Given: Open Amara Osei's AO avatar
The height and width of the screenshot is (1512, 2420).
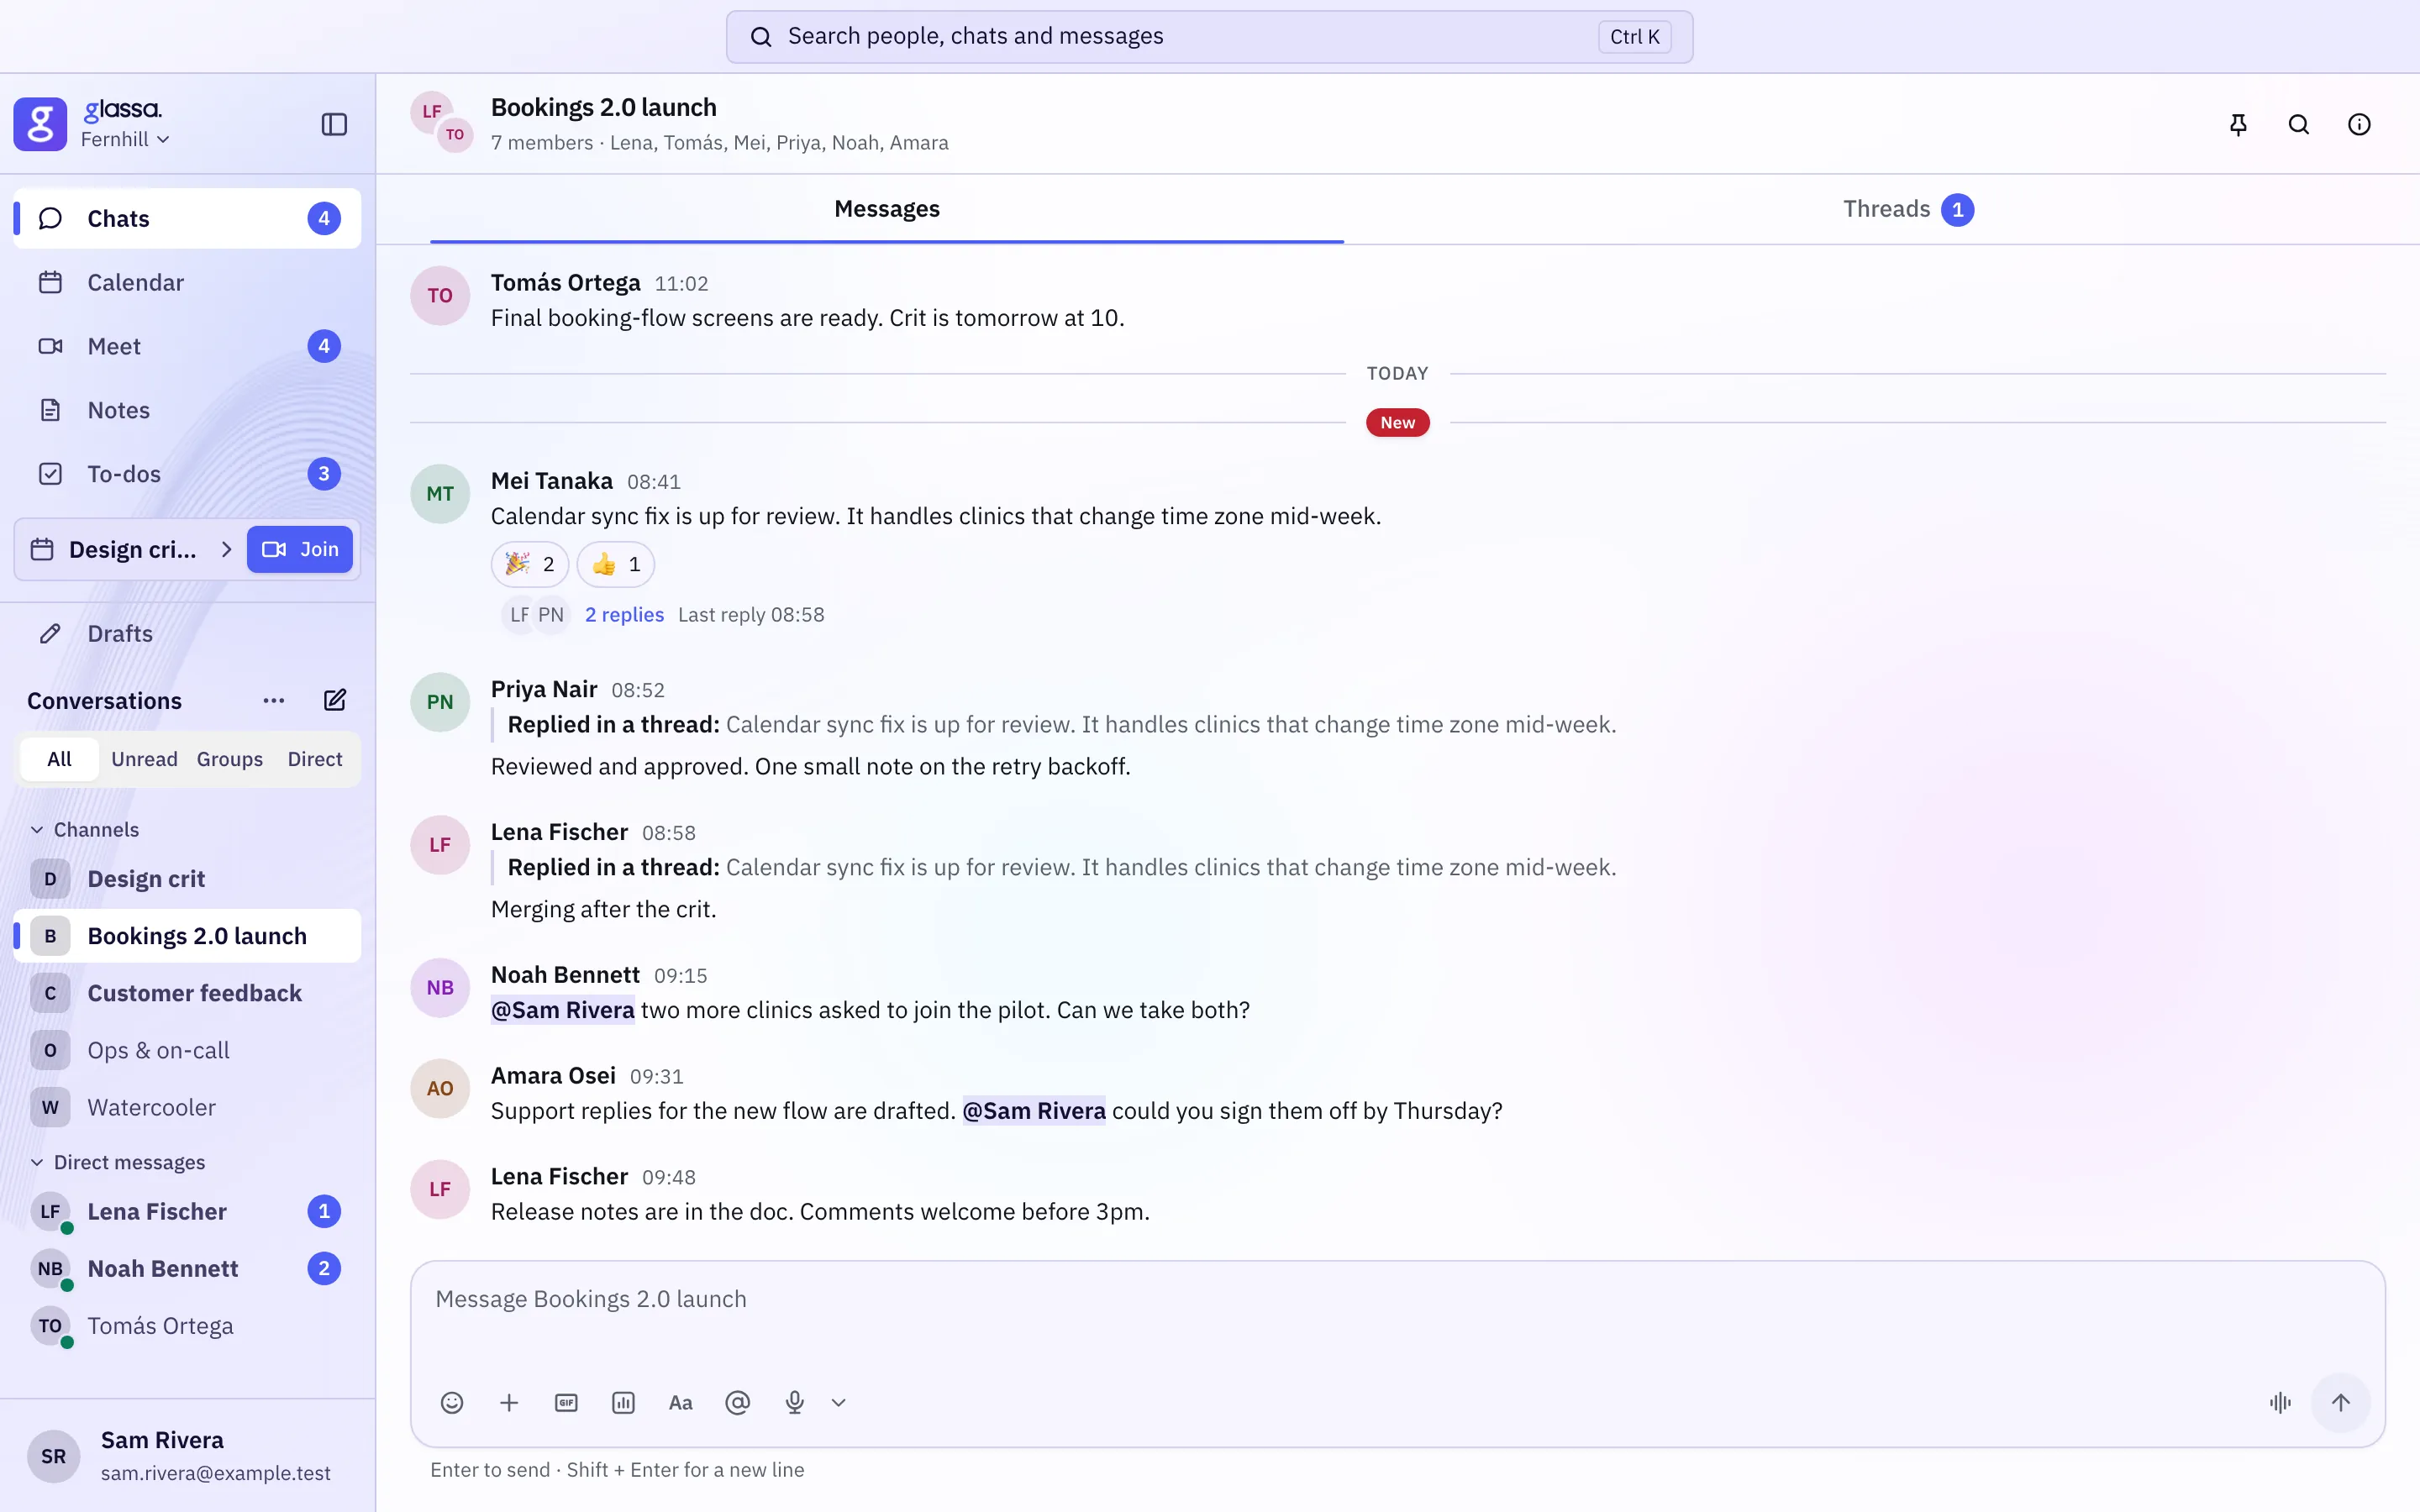Looking at the screenshot, I should click(440, 1088).
